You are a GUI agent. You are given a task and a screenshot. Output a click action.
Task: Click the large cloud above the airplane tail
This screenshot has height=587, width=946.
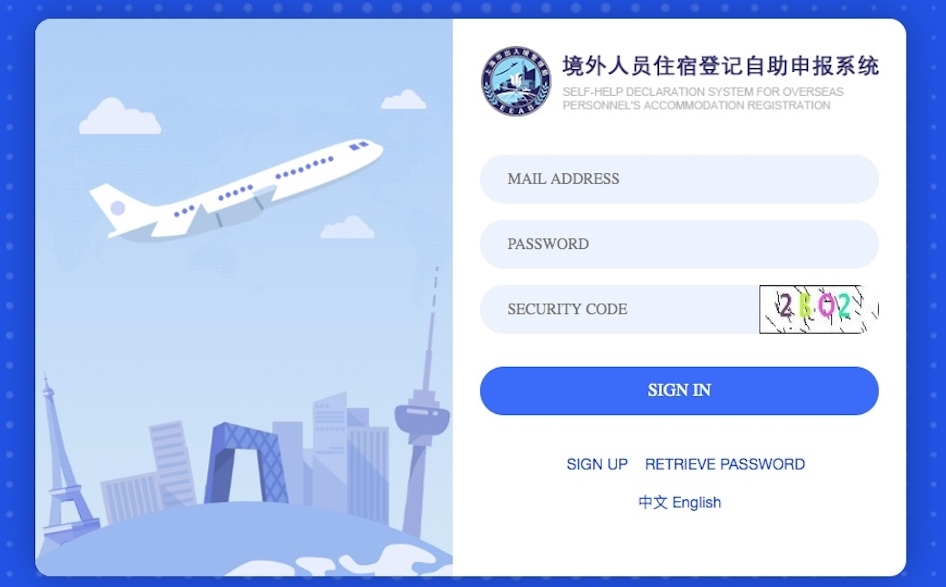(120, 116)
